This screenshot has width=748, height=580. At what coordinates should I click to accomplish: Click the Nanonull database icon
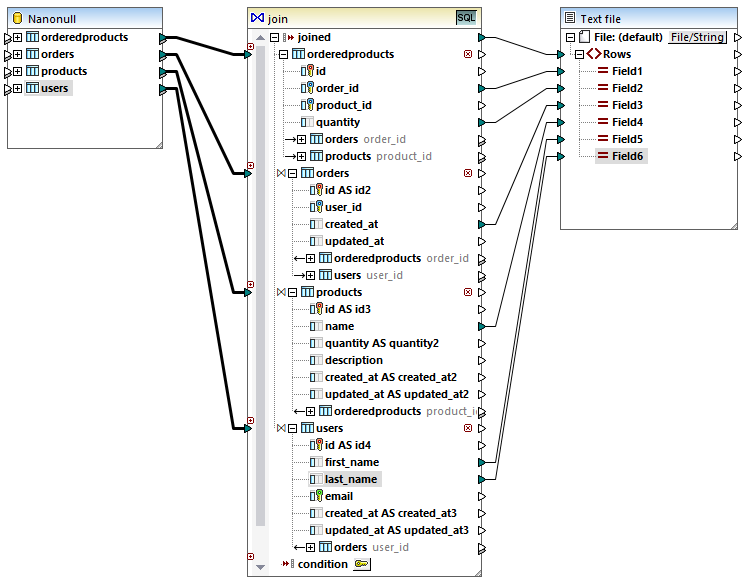[x=18, y=18]
